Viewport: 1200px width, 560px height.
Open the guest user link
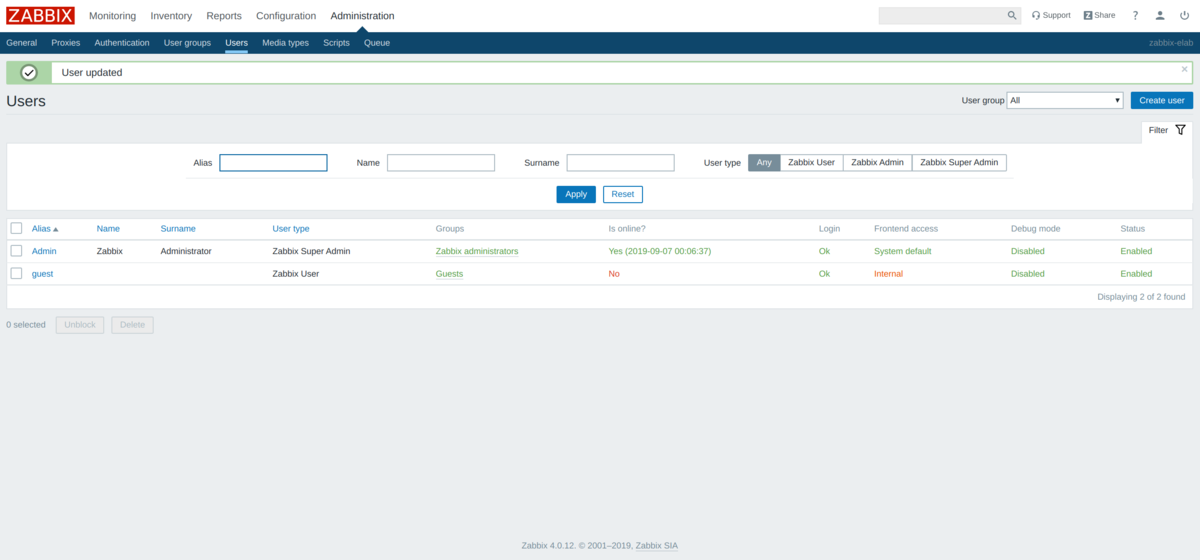pyautogui.click(x=42, y=273)
